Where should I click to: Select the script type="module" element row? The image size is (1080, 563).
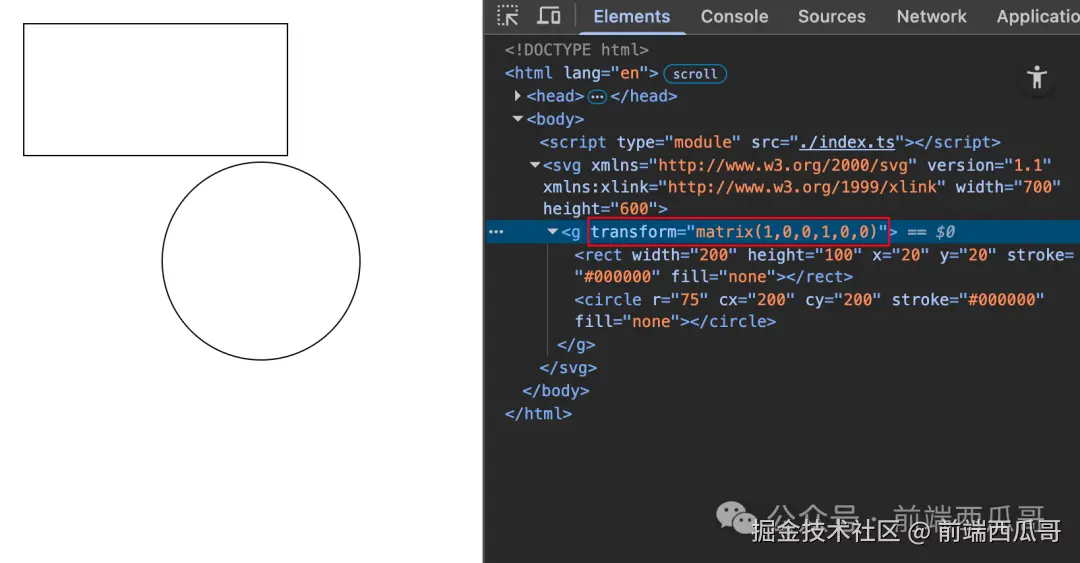[770, 143]
